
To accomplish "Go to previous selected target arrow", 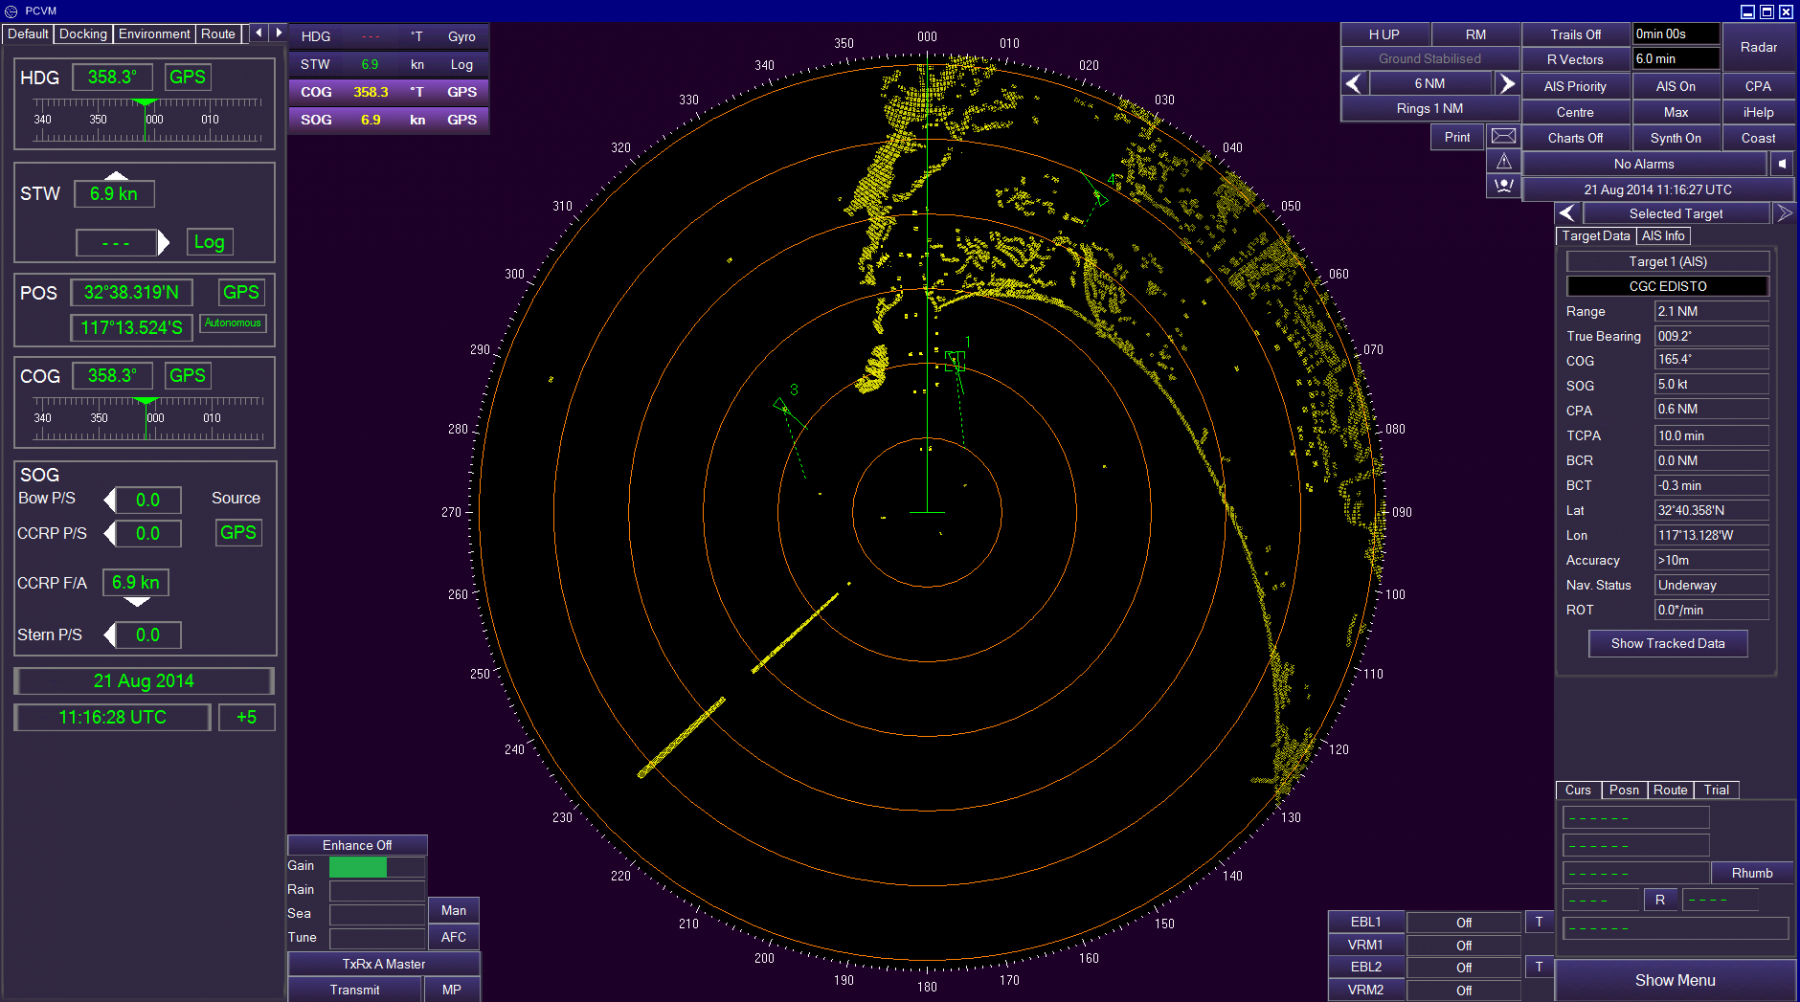I will (1567, 213).
